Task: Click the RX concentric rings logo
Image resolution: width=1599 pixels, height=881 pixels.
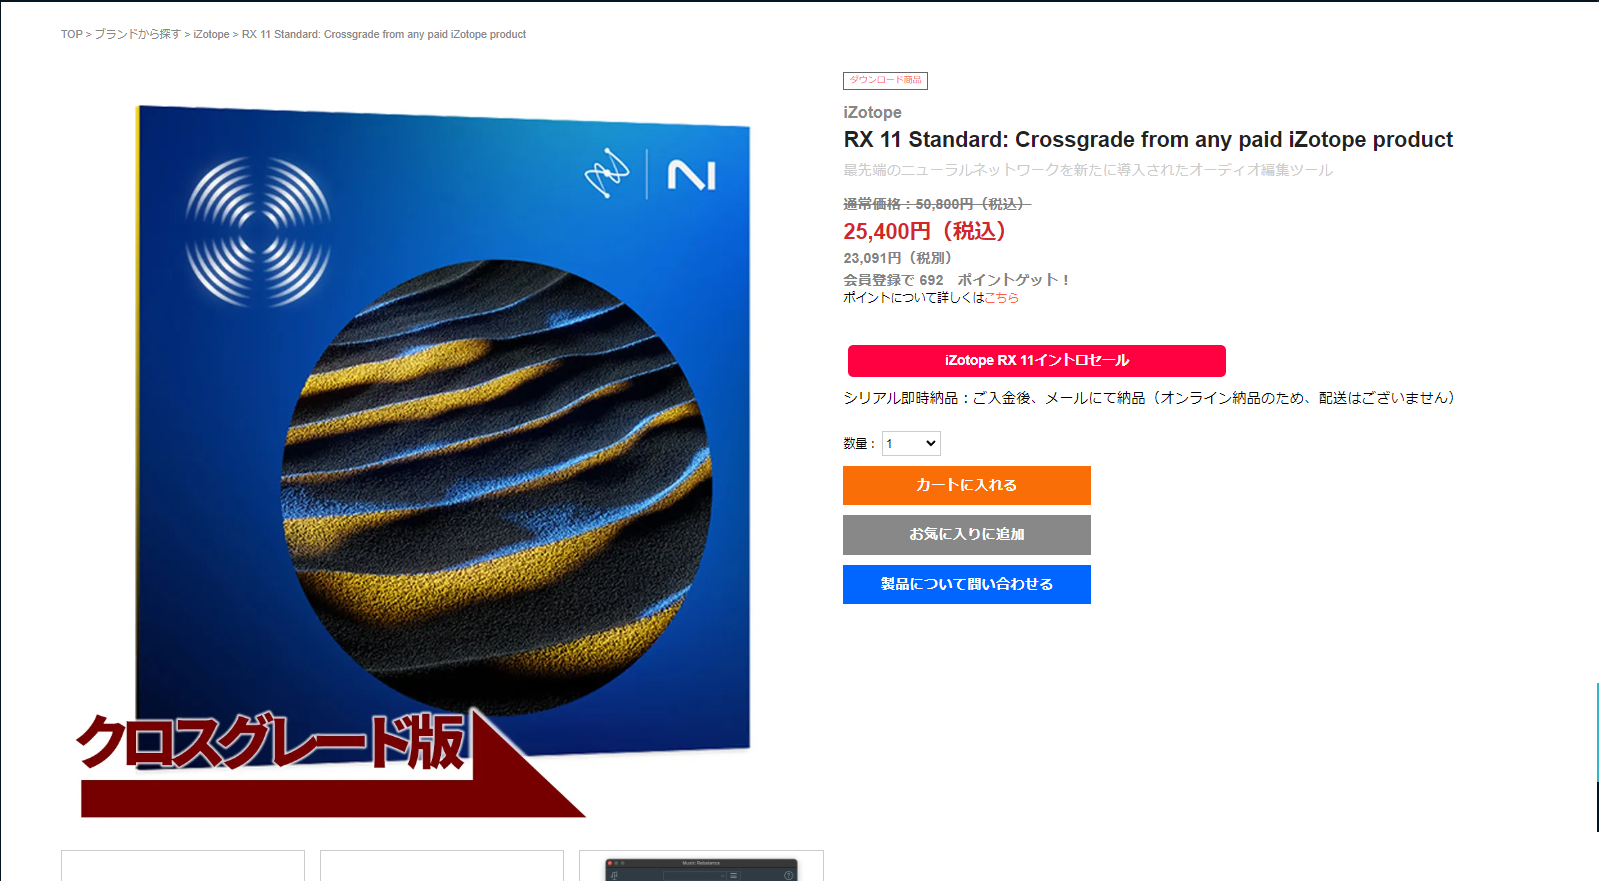Action: tap(258, 232)
